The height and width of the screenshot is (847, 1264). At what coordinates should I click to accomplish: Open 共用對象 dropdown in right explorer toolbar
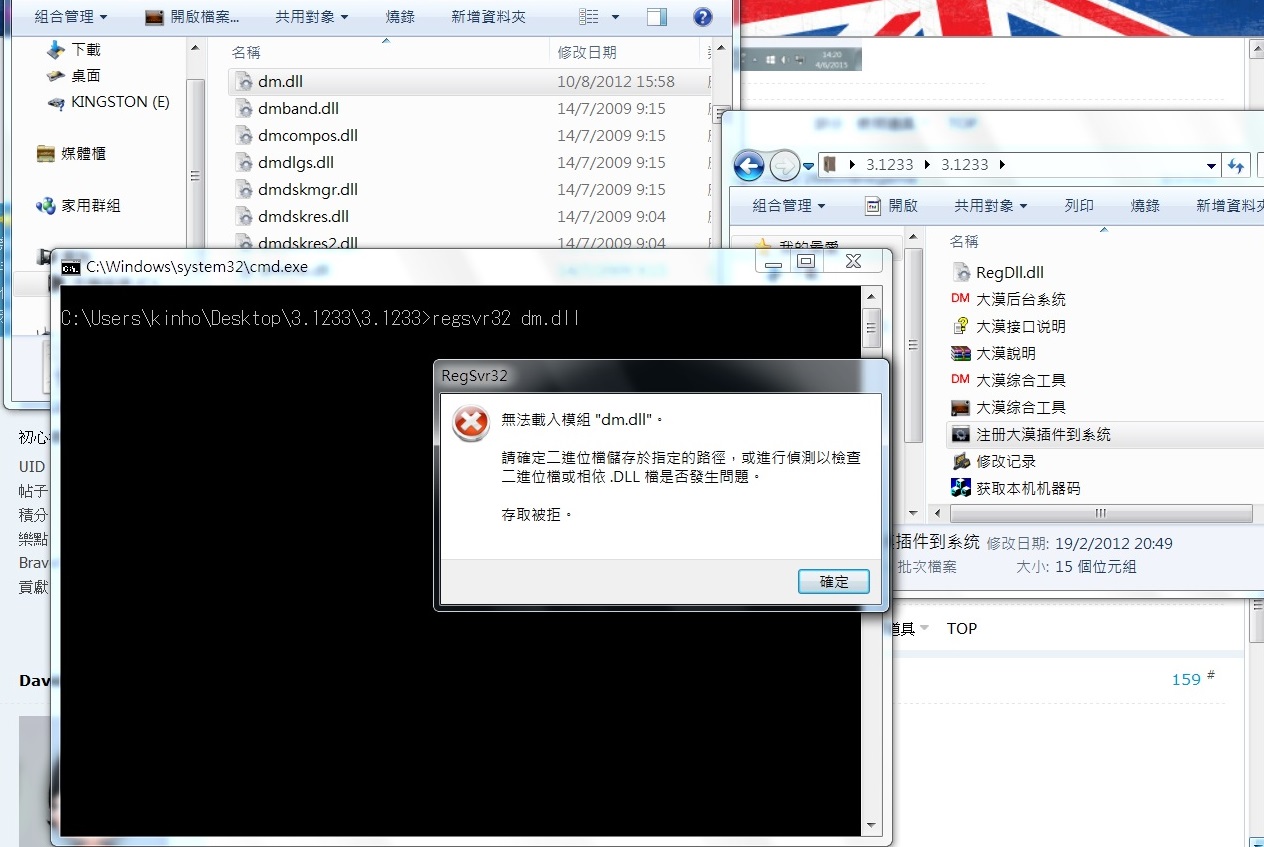(x=991, y=205)
